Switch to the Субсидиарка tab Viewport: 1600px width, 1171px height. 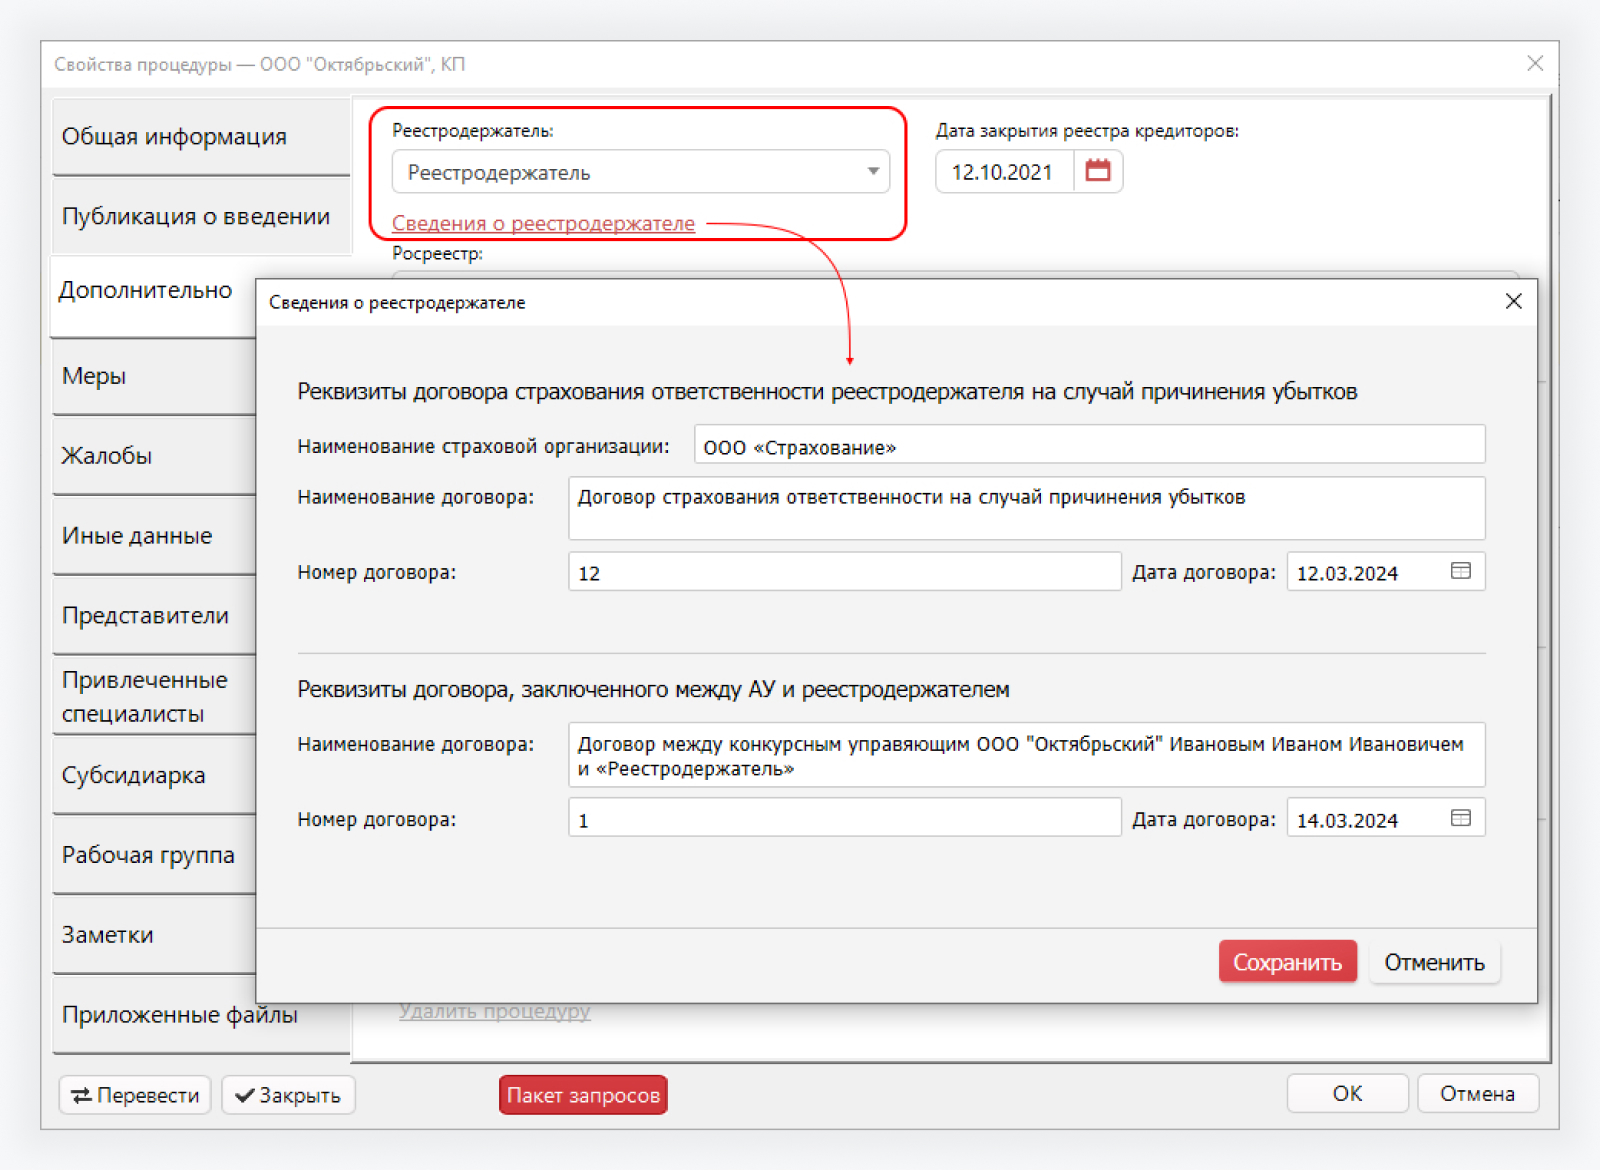(154, 776)
